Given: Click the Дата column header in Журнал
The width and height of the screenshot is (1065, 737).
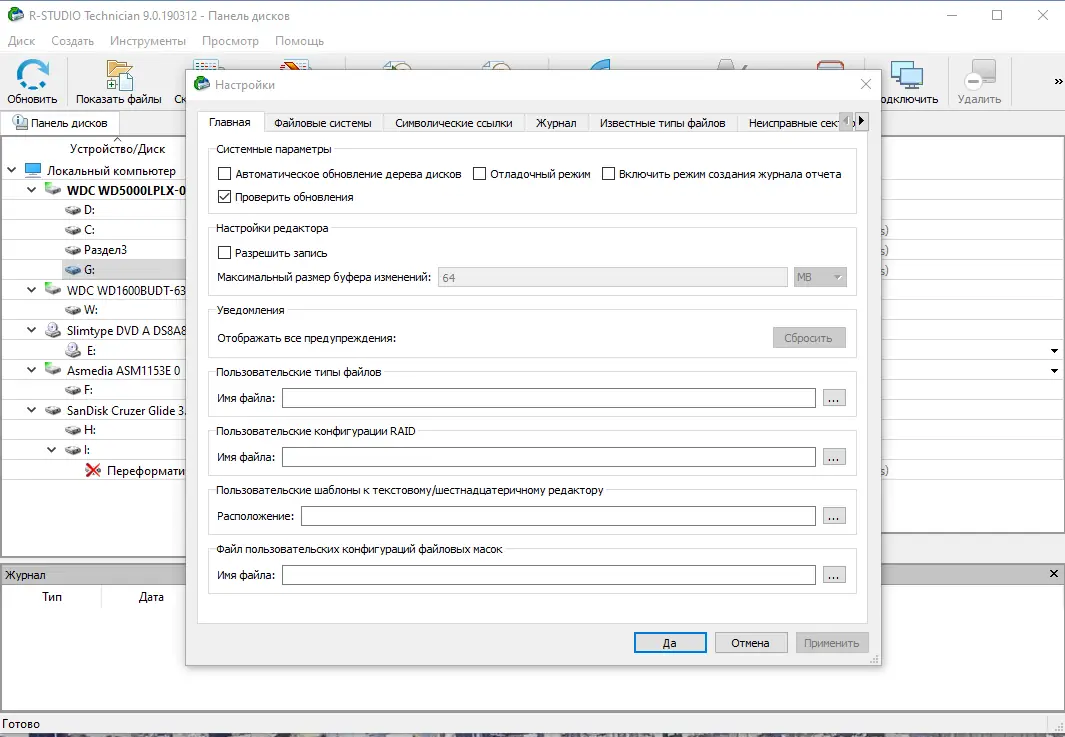Looking at the screenshot, I should point(151,596).
